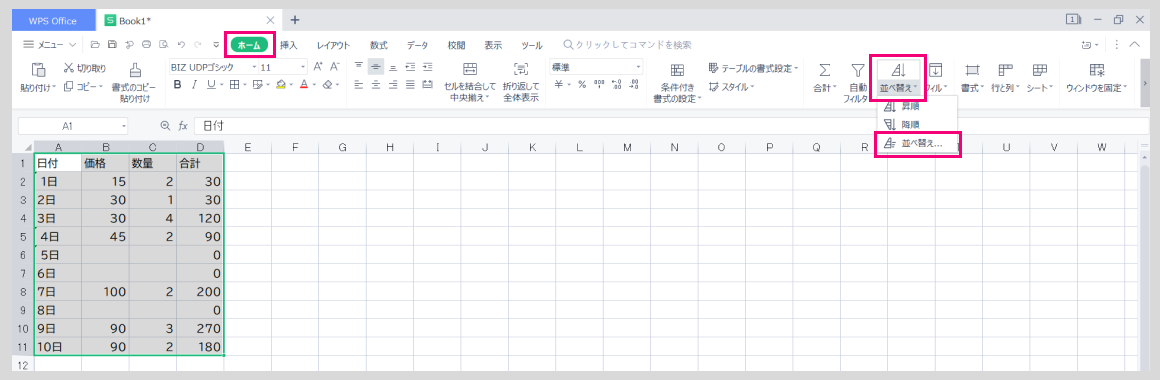Click the 行と列 rows and columns icon
Screen dimensions: 1160x380
[x=1005, y=69]
